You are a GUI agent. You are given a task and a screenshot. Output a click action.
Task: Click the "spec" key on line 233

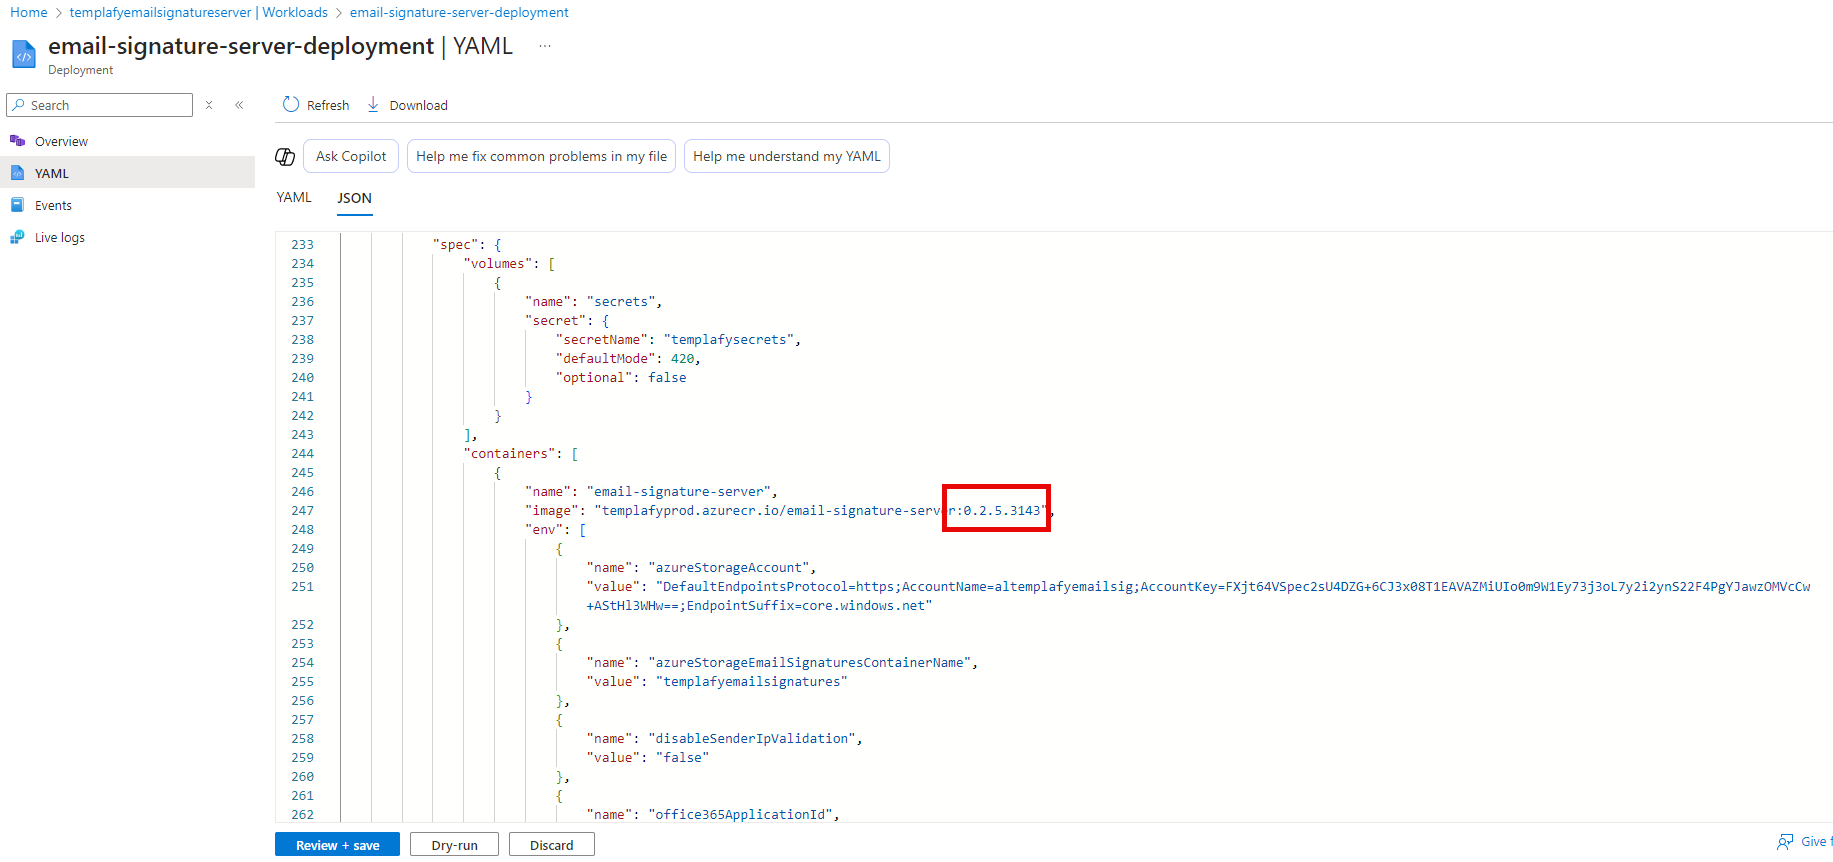coord(455,244)
